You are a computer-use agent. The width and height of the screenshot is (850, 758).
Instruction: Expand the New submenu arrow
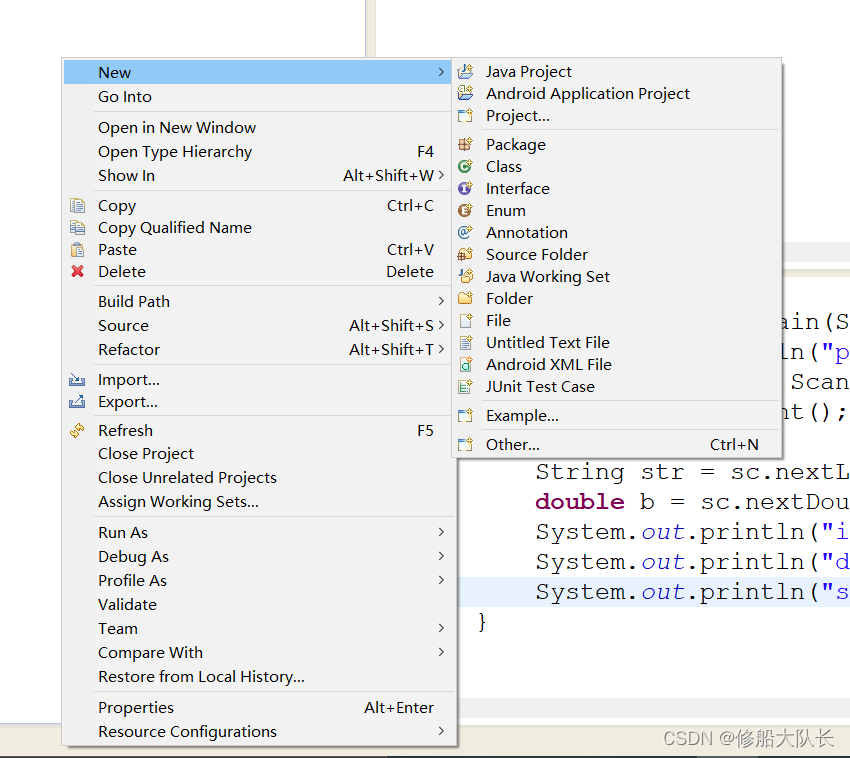pyautogui.click(x=441, y=72)
